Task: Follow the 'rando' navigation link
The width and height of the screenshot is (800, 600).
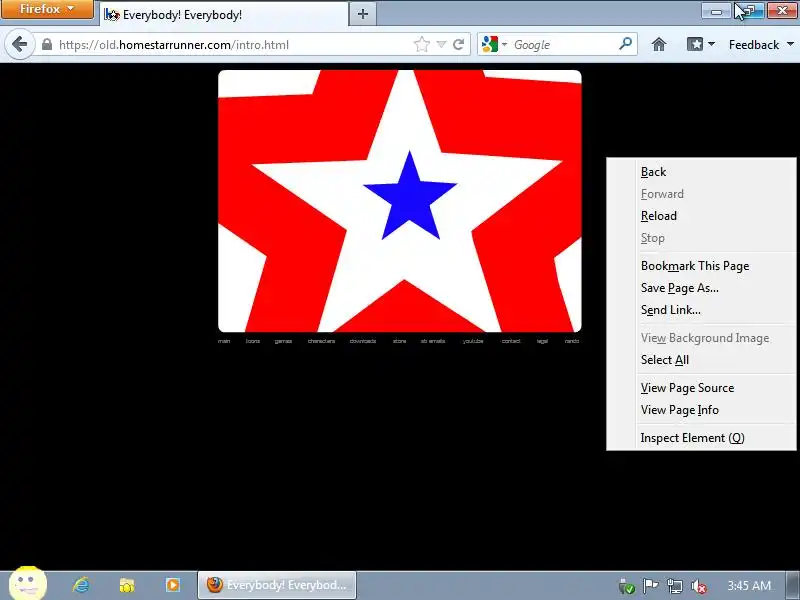Action: 572,341
